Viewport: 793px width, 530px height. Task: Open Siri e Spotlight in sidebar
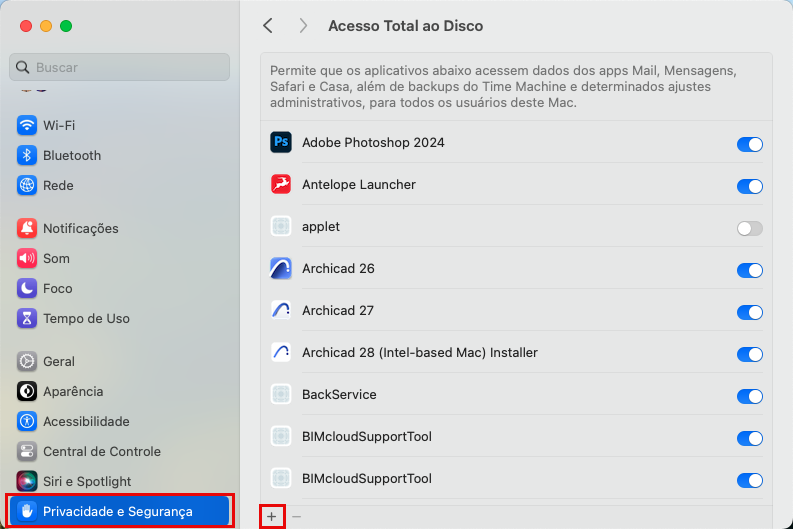click(x=87, y=481)
